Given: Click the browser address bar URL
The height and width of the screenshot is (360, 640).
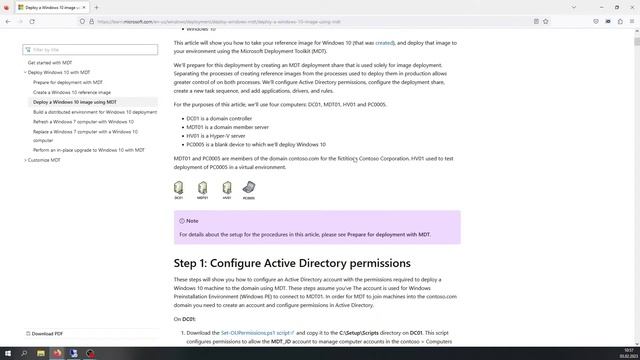Looking at the screenshot, I should tap(219, 22).
